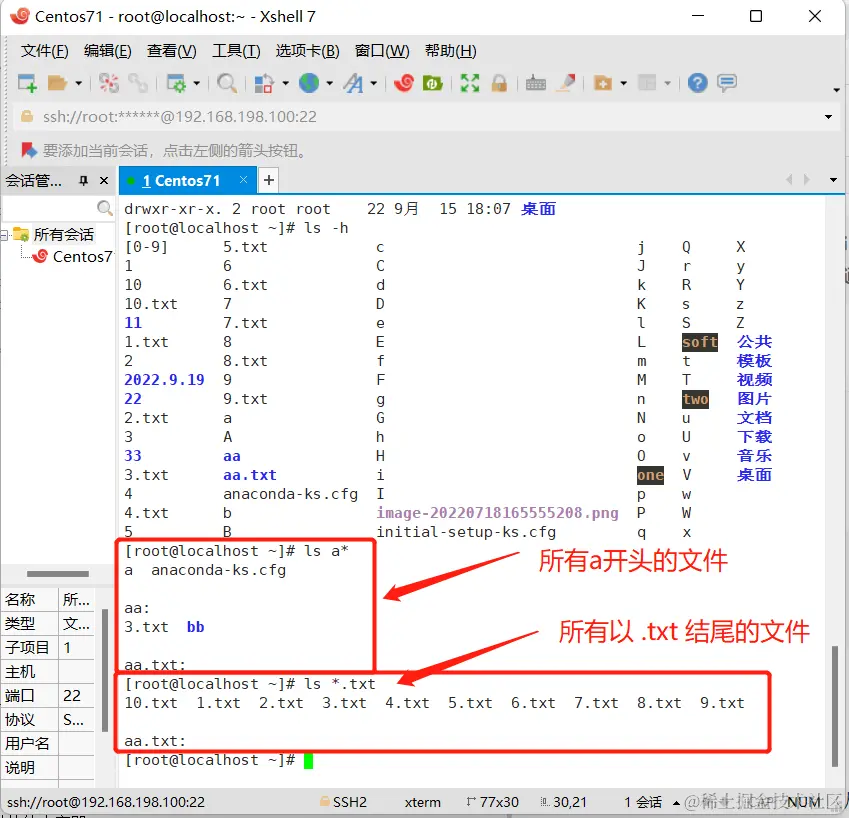Click the padlock Lock screen icon

tap(499, 83)
